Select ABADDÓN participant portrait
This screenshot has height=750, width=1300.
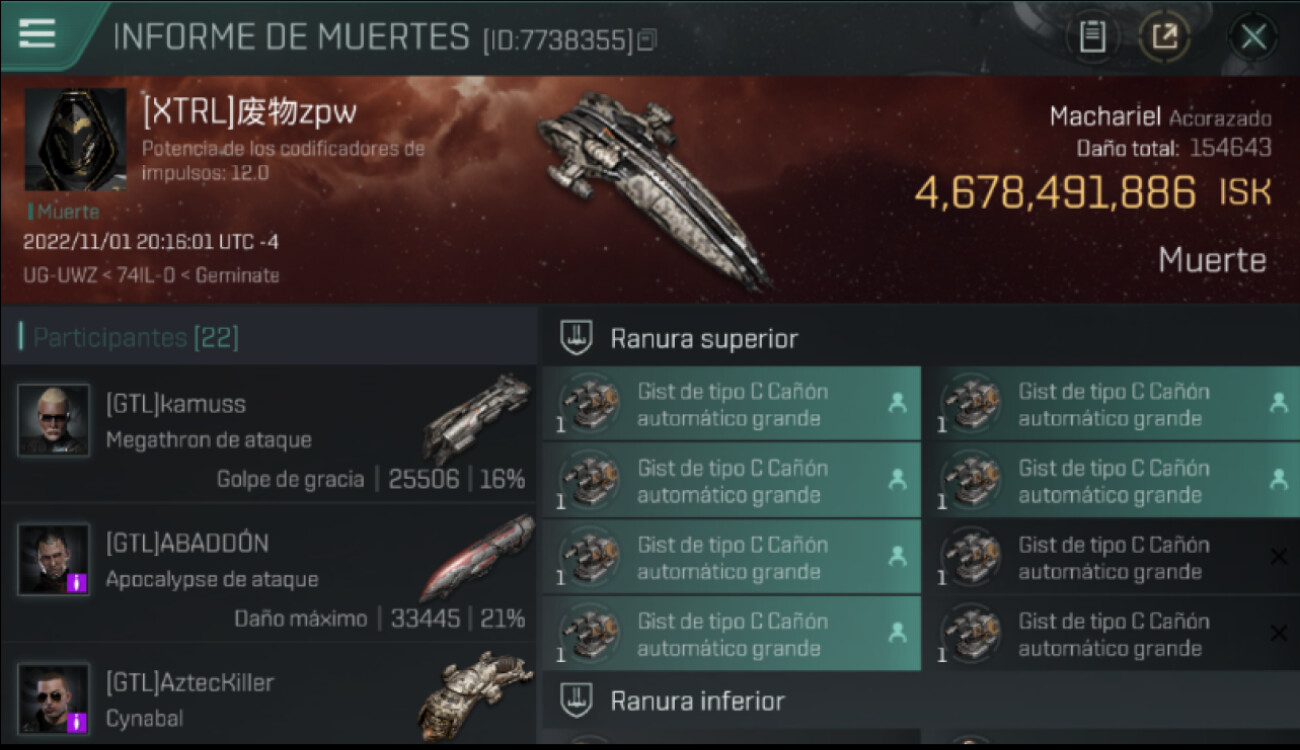coord(53,560)
